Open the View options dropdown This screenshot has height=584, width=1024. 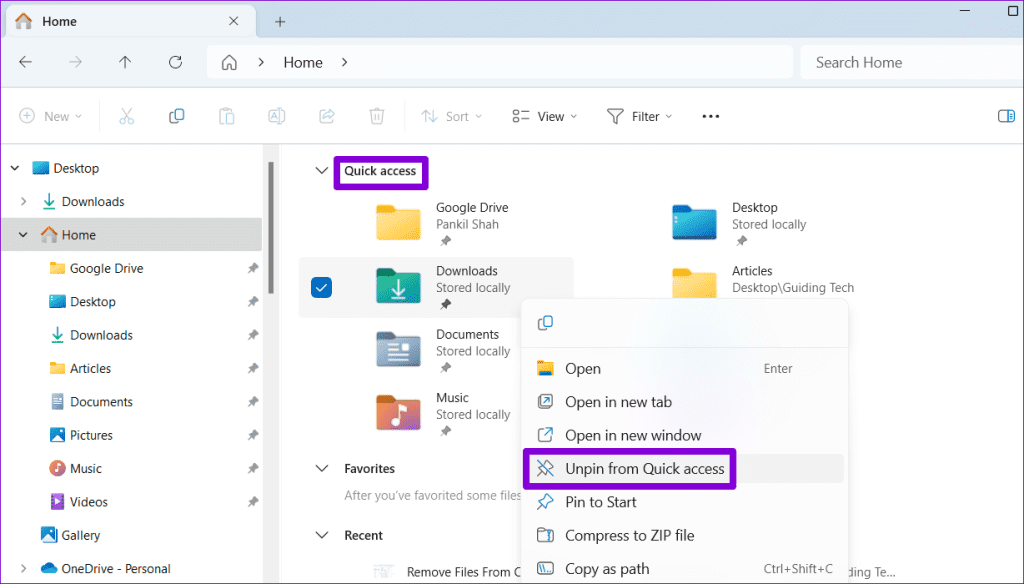point(543,116)
